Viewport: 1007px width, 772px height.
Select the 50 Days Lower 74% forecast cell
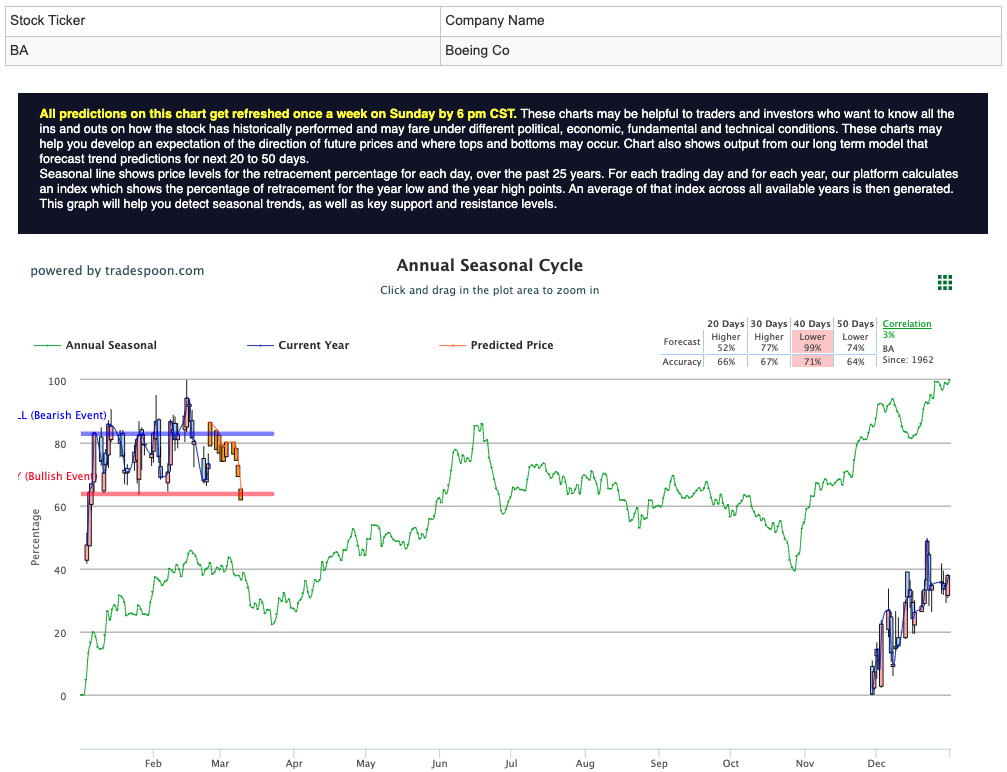point(855,342)
